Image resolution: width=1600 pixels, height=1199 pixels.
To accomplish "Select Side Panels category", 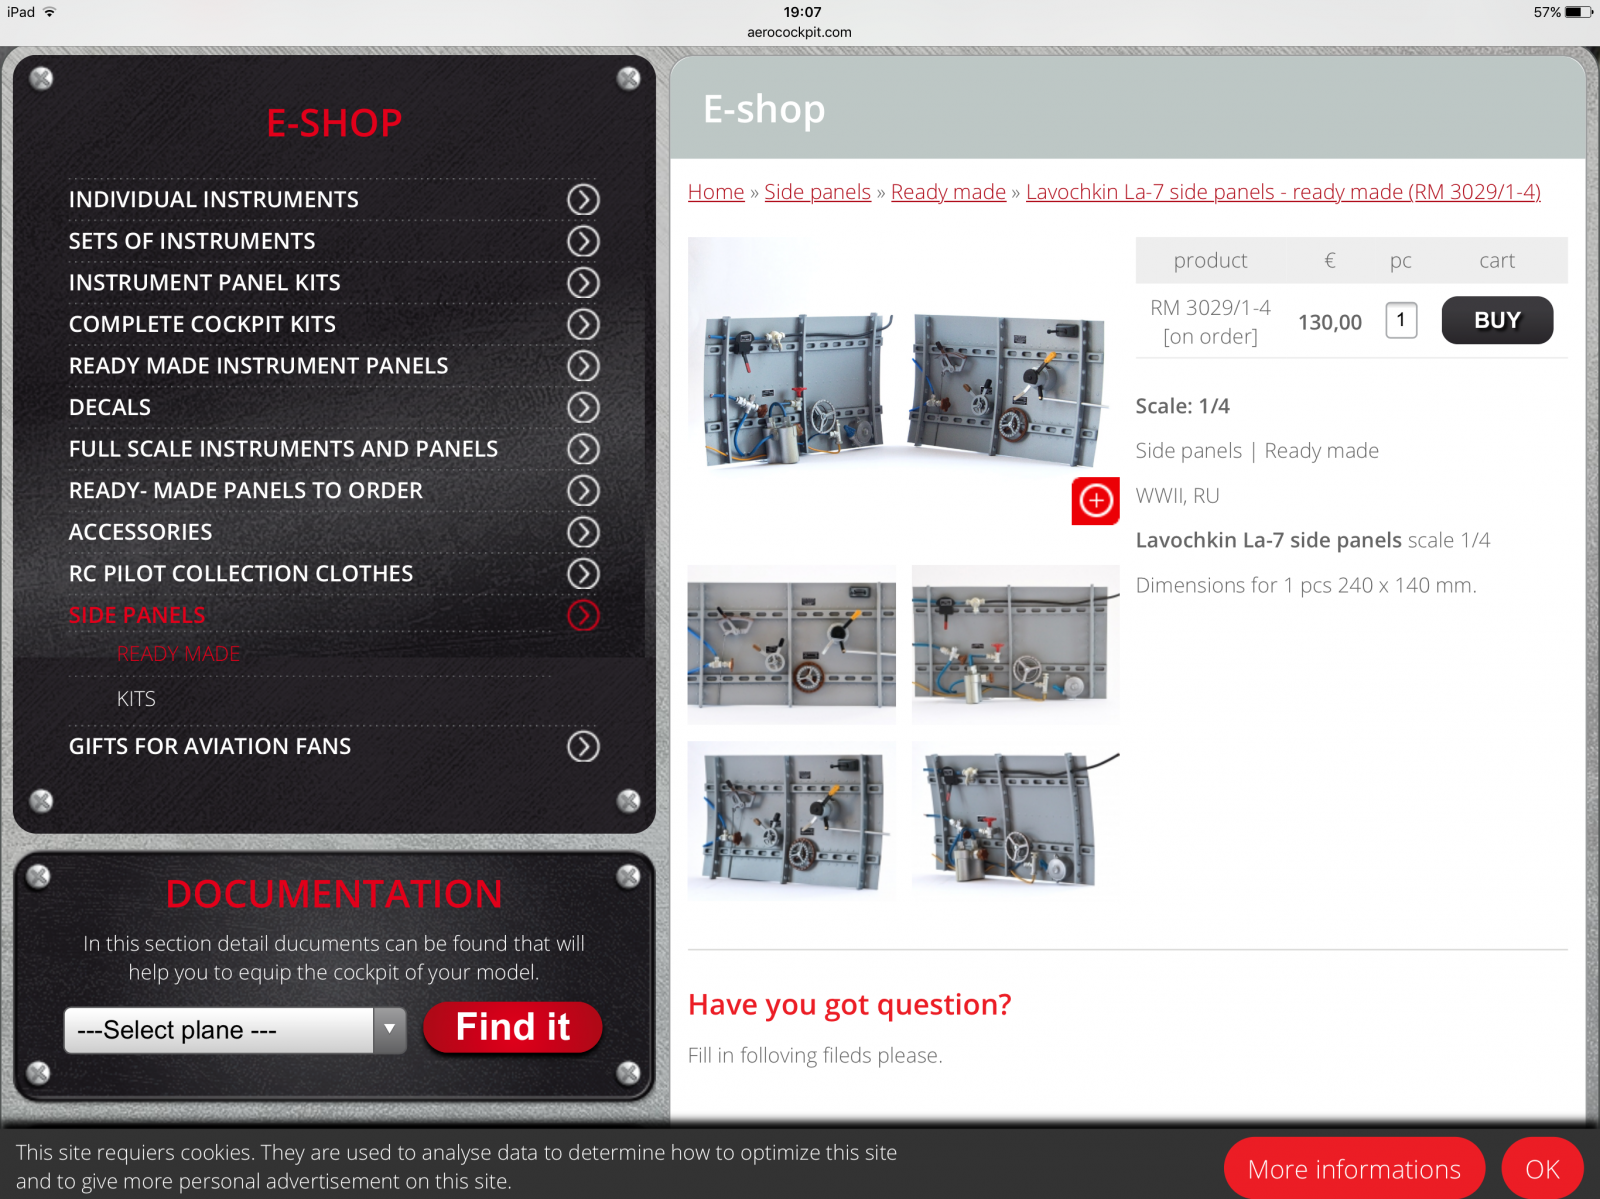I will coord(137,615).
